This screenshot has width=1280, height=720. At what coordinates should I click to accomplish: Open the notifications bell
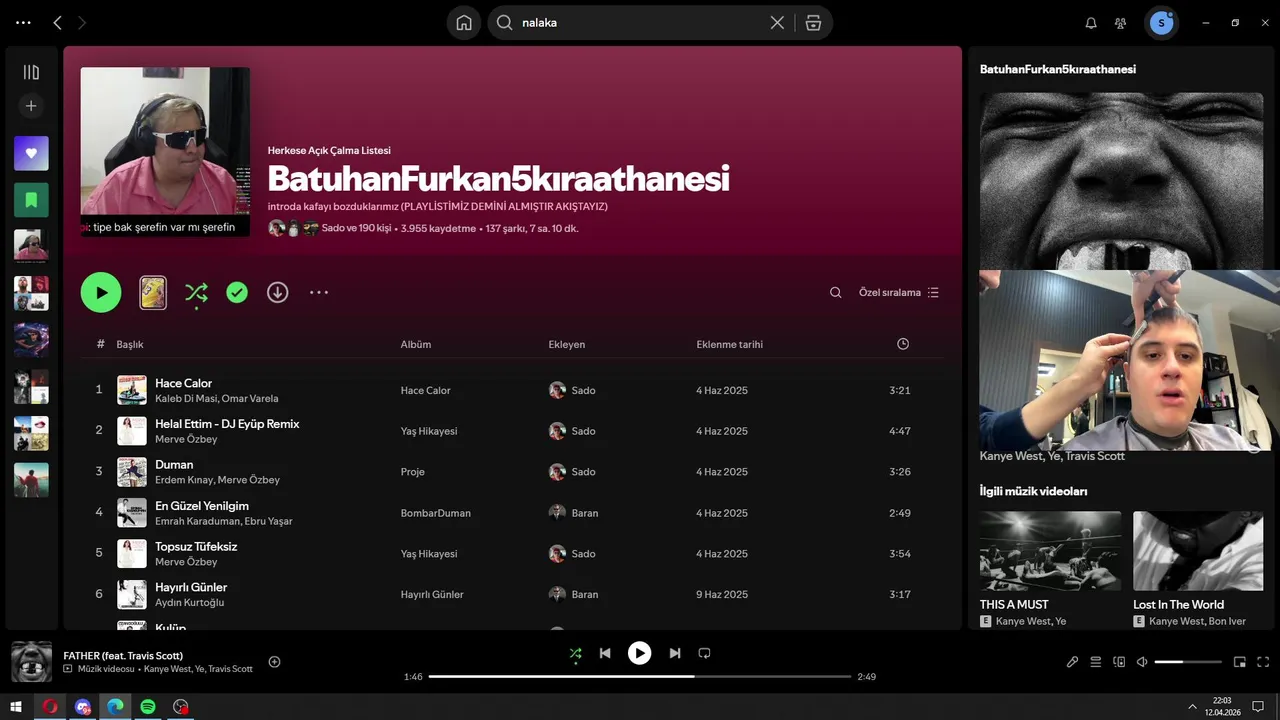coord(1091,23)
